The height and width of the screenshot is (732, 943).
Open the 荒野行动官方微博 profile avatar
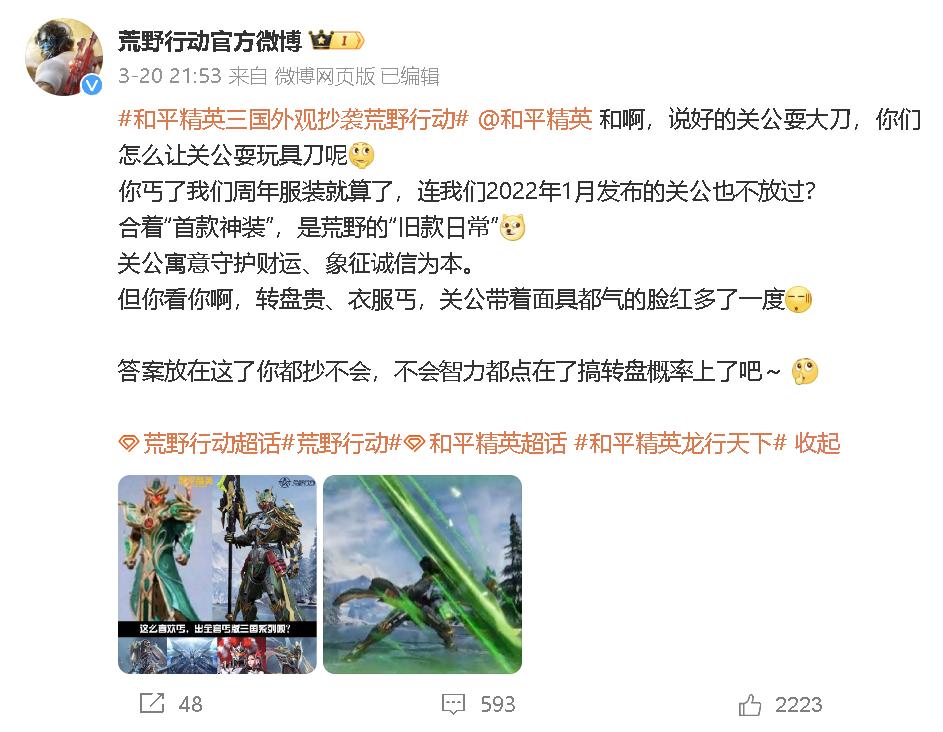[x=63, y=57]
